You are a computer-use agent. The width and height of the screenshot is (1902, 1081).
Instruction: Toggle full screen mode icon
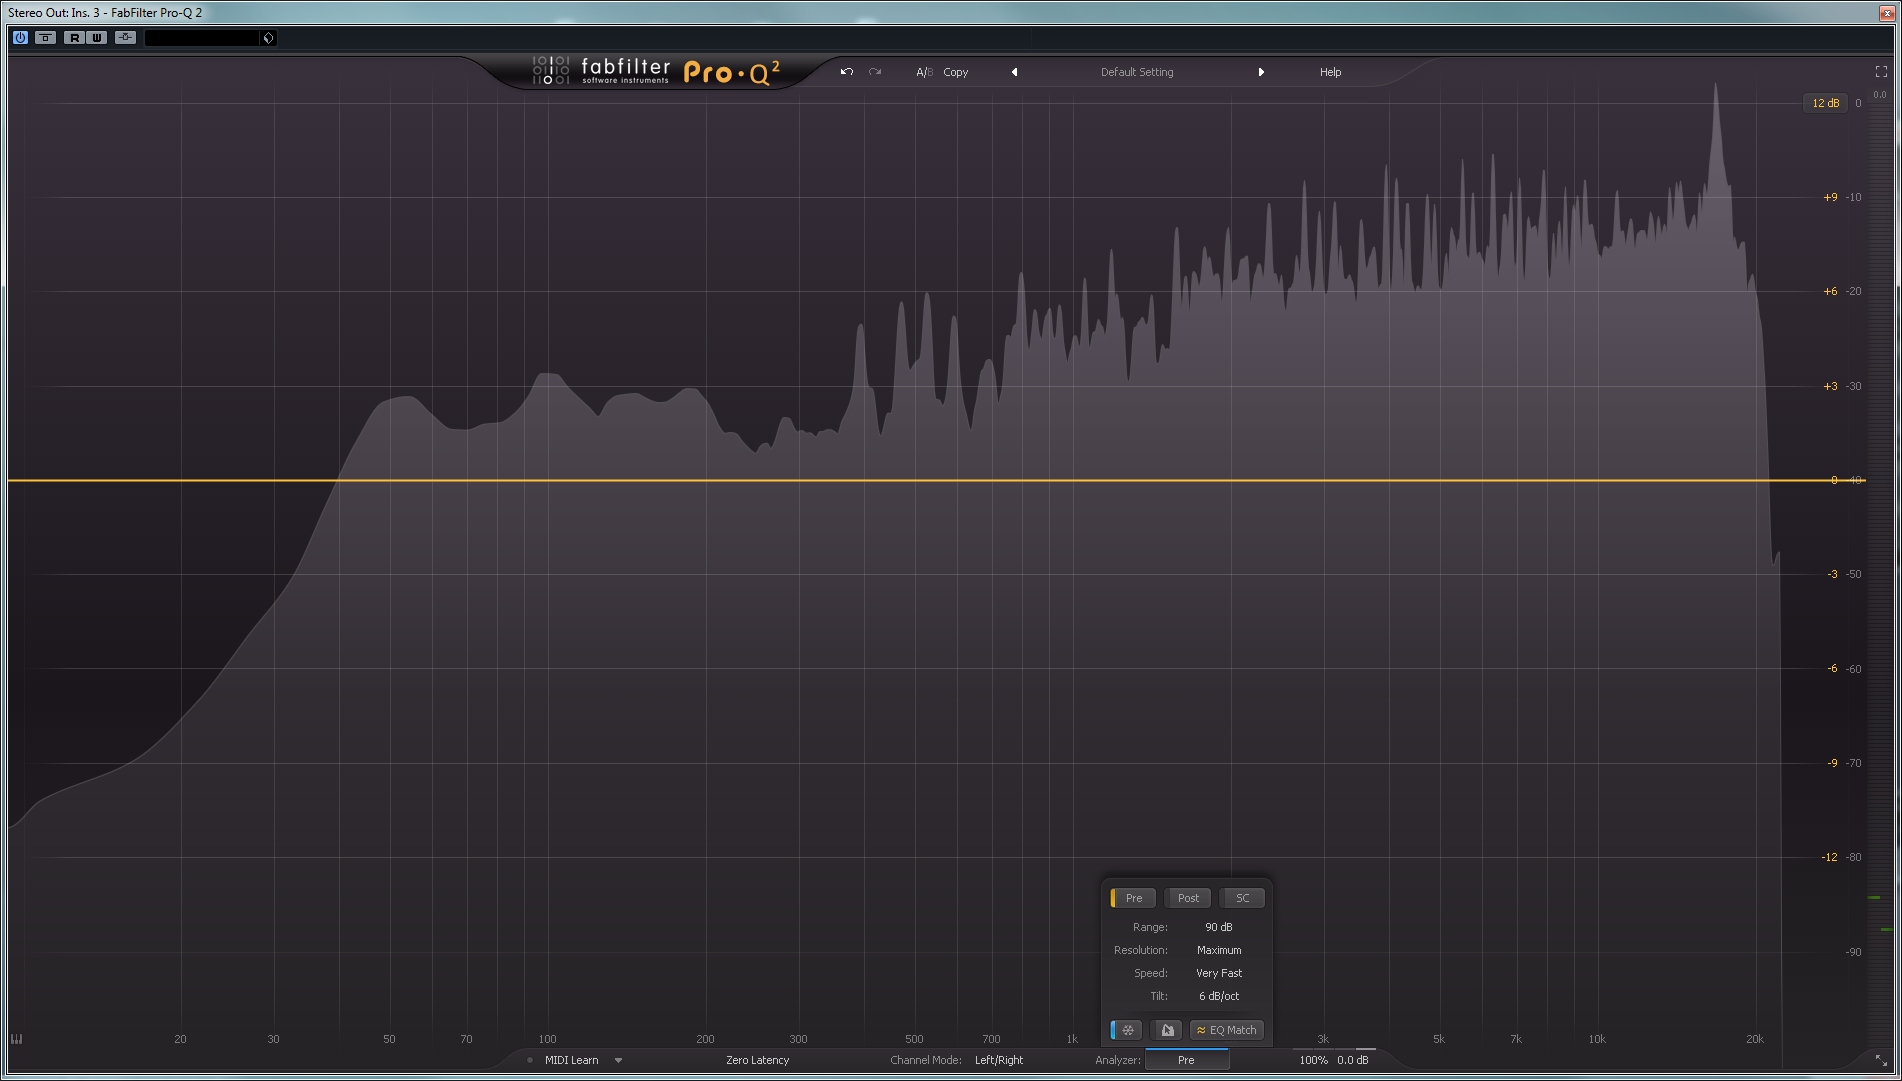[x=1881, y=72]
